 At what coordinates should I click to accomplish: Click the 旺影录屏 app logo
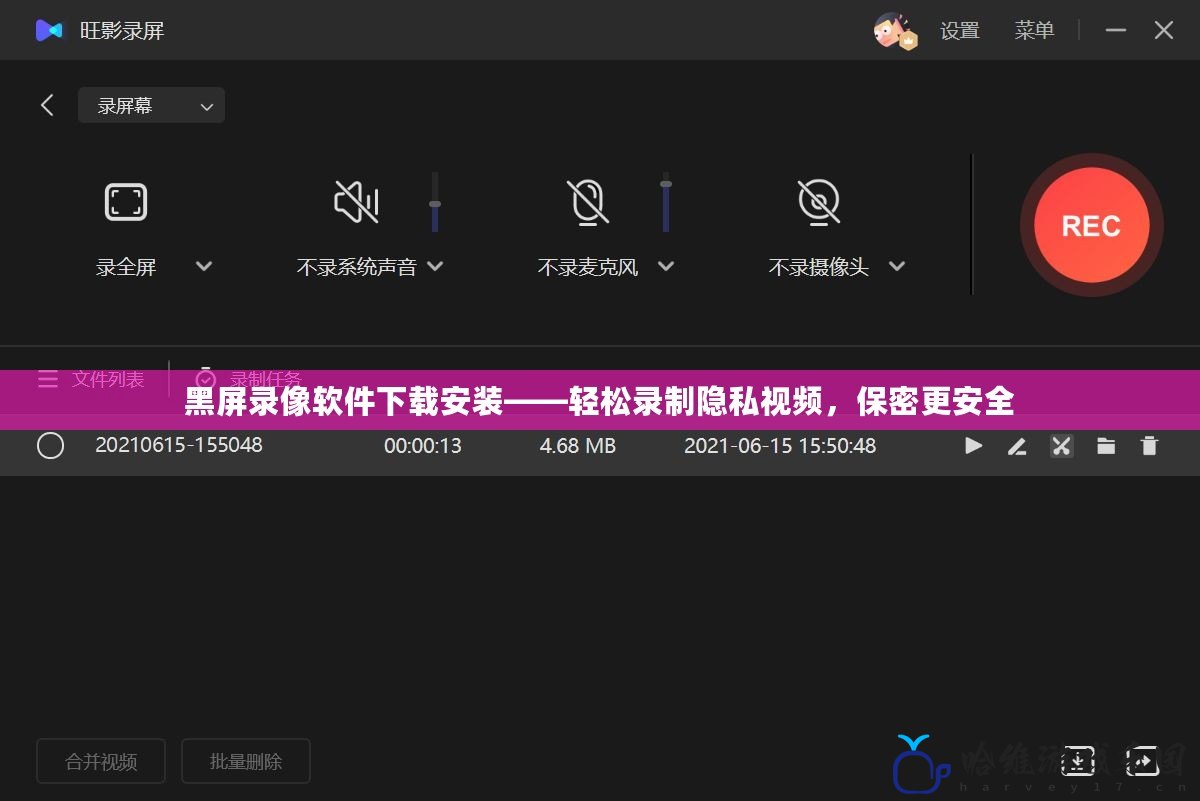click(x=49, y=31)
